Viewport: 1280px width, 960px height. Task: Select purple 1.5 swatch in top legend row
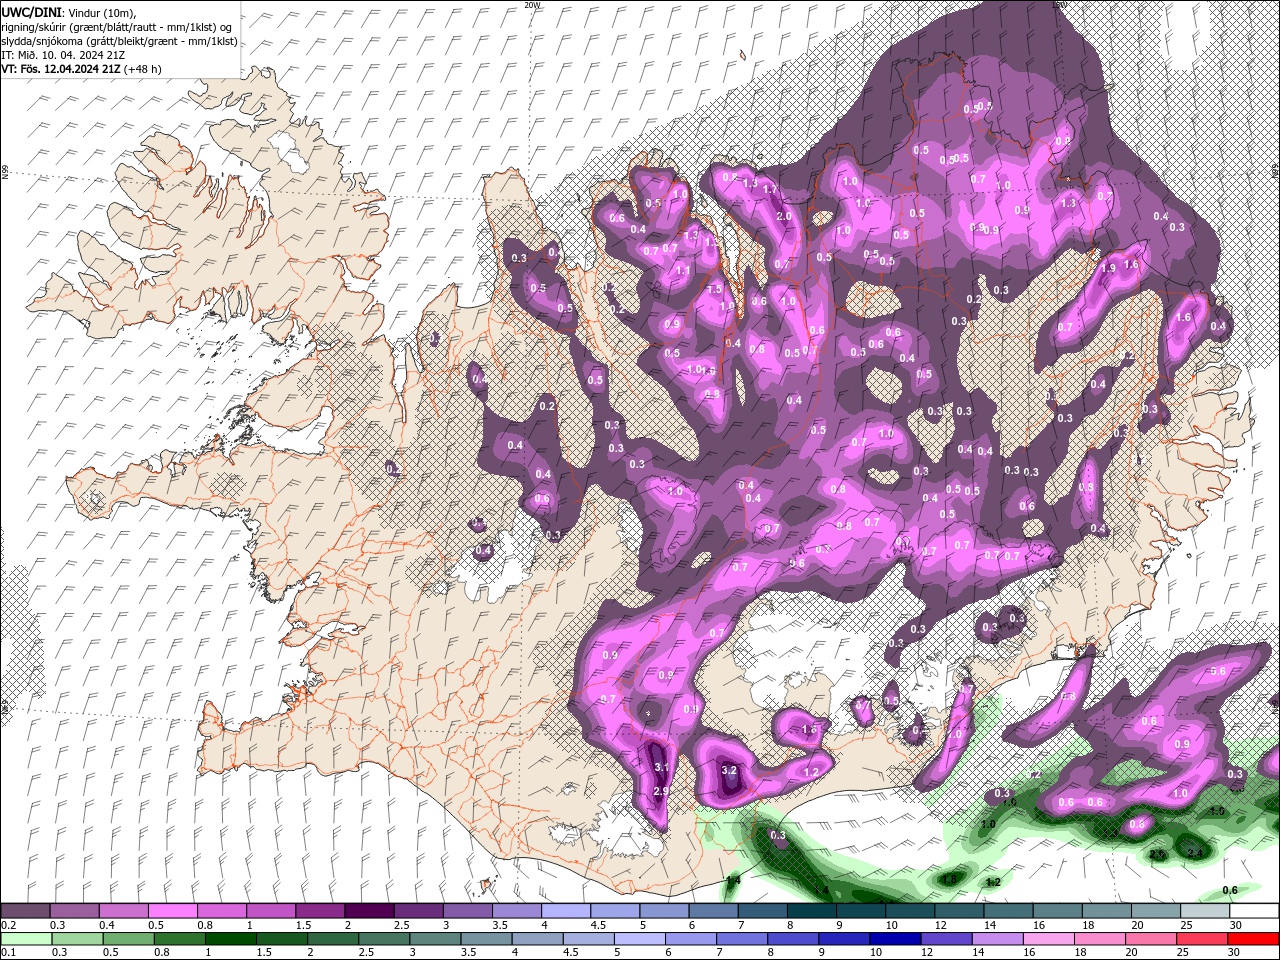pos(320,911)
